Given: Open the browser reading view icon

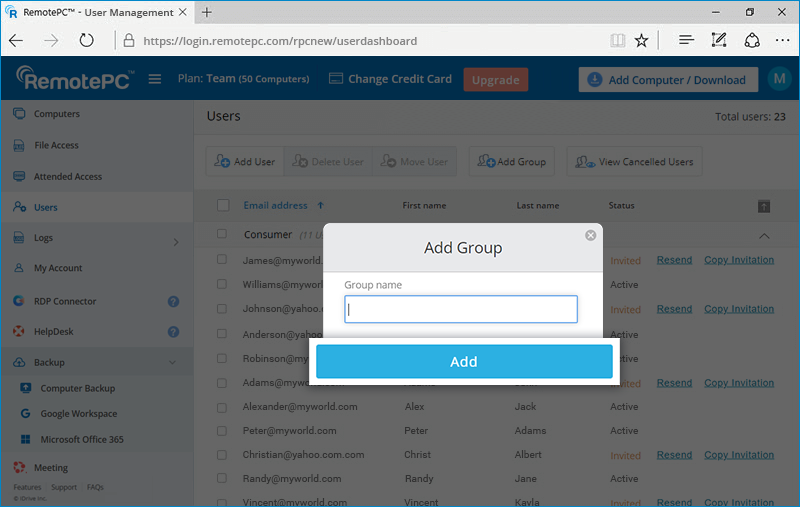Looking at the screenshot, I should 618,41.
